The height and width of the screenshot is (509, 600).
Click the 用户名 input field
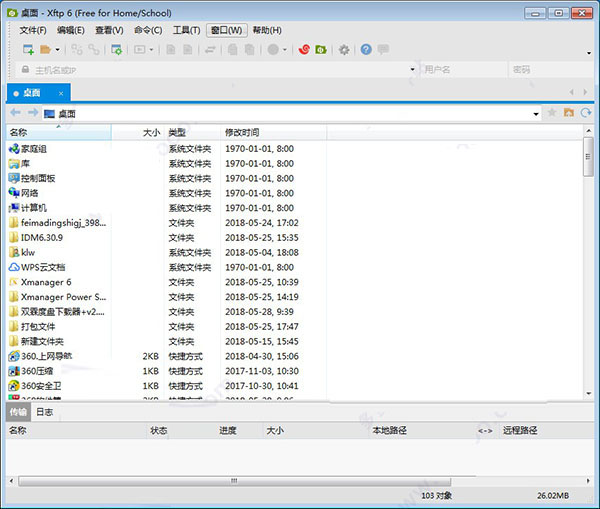pyautogui.click(x=462, y=70)
